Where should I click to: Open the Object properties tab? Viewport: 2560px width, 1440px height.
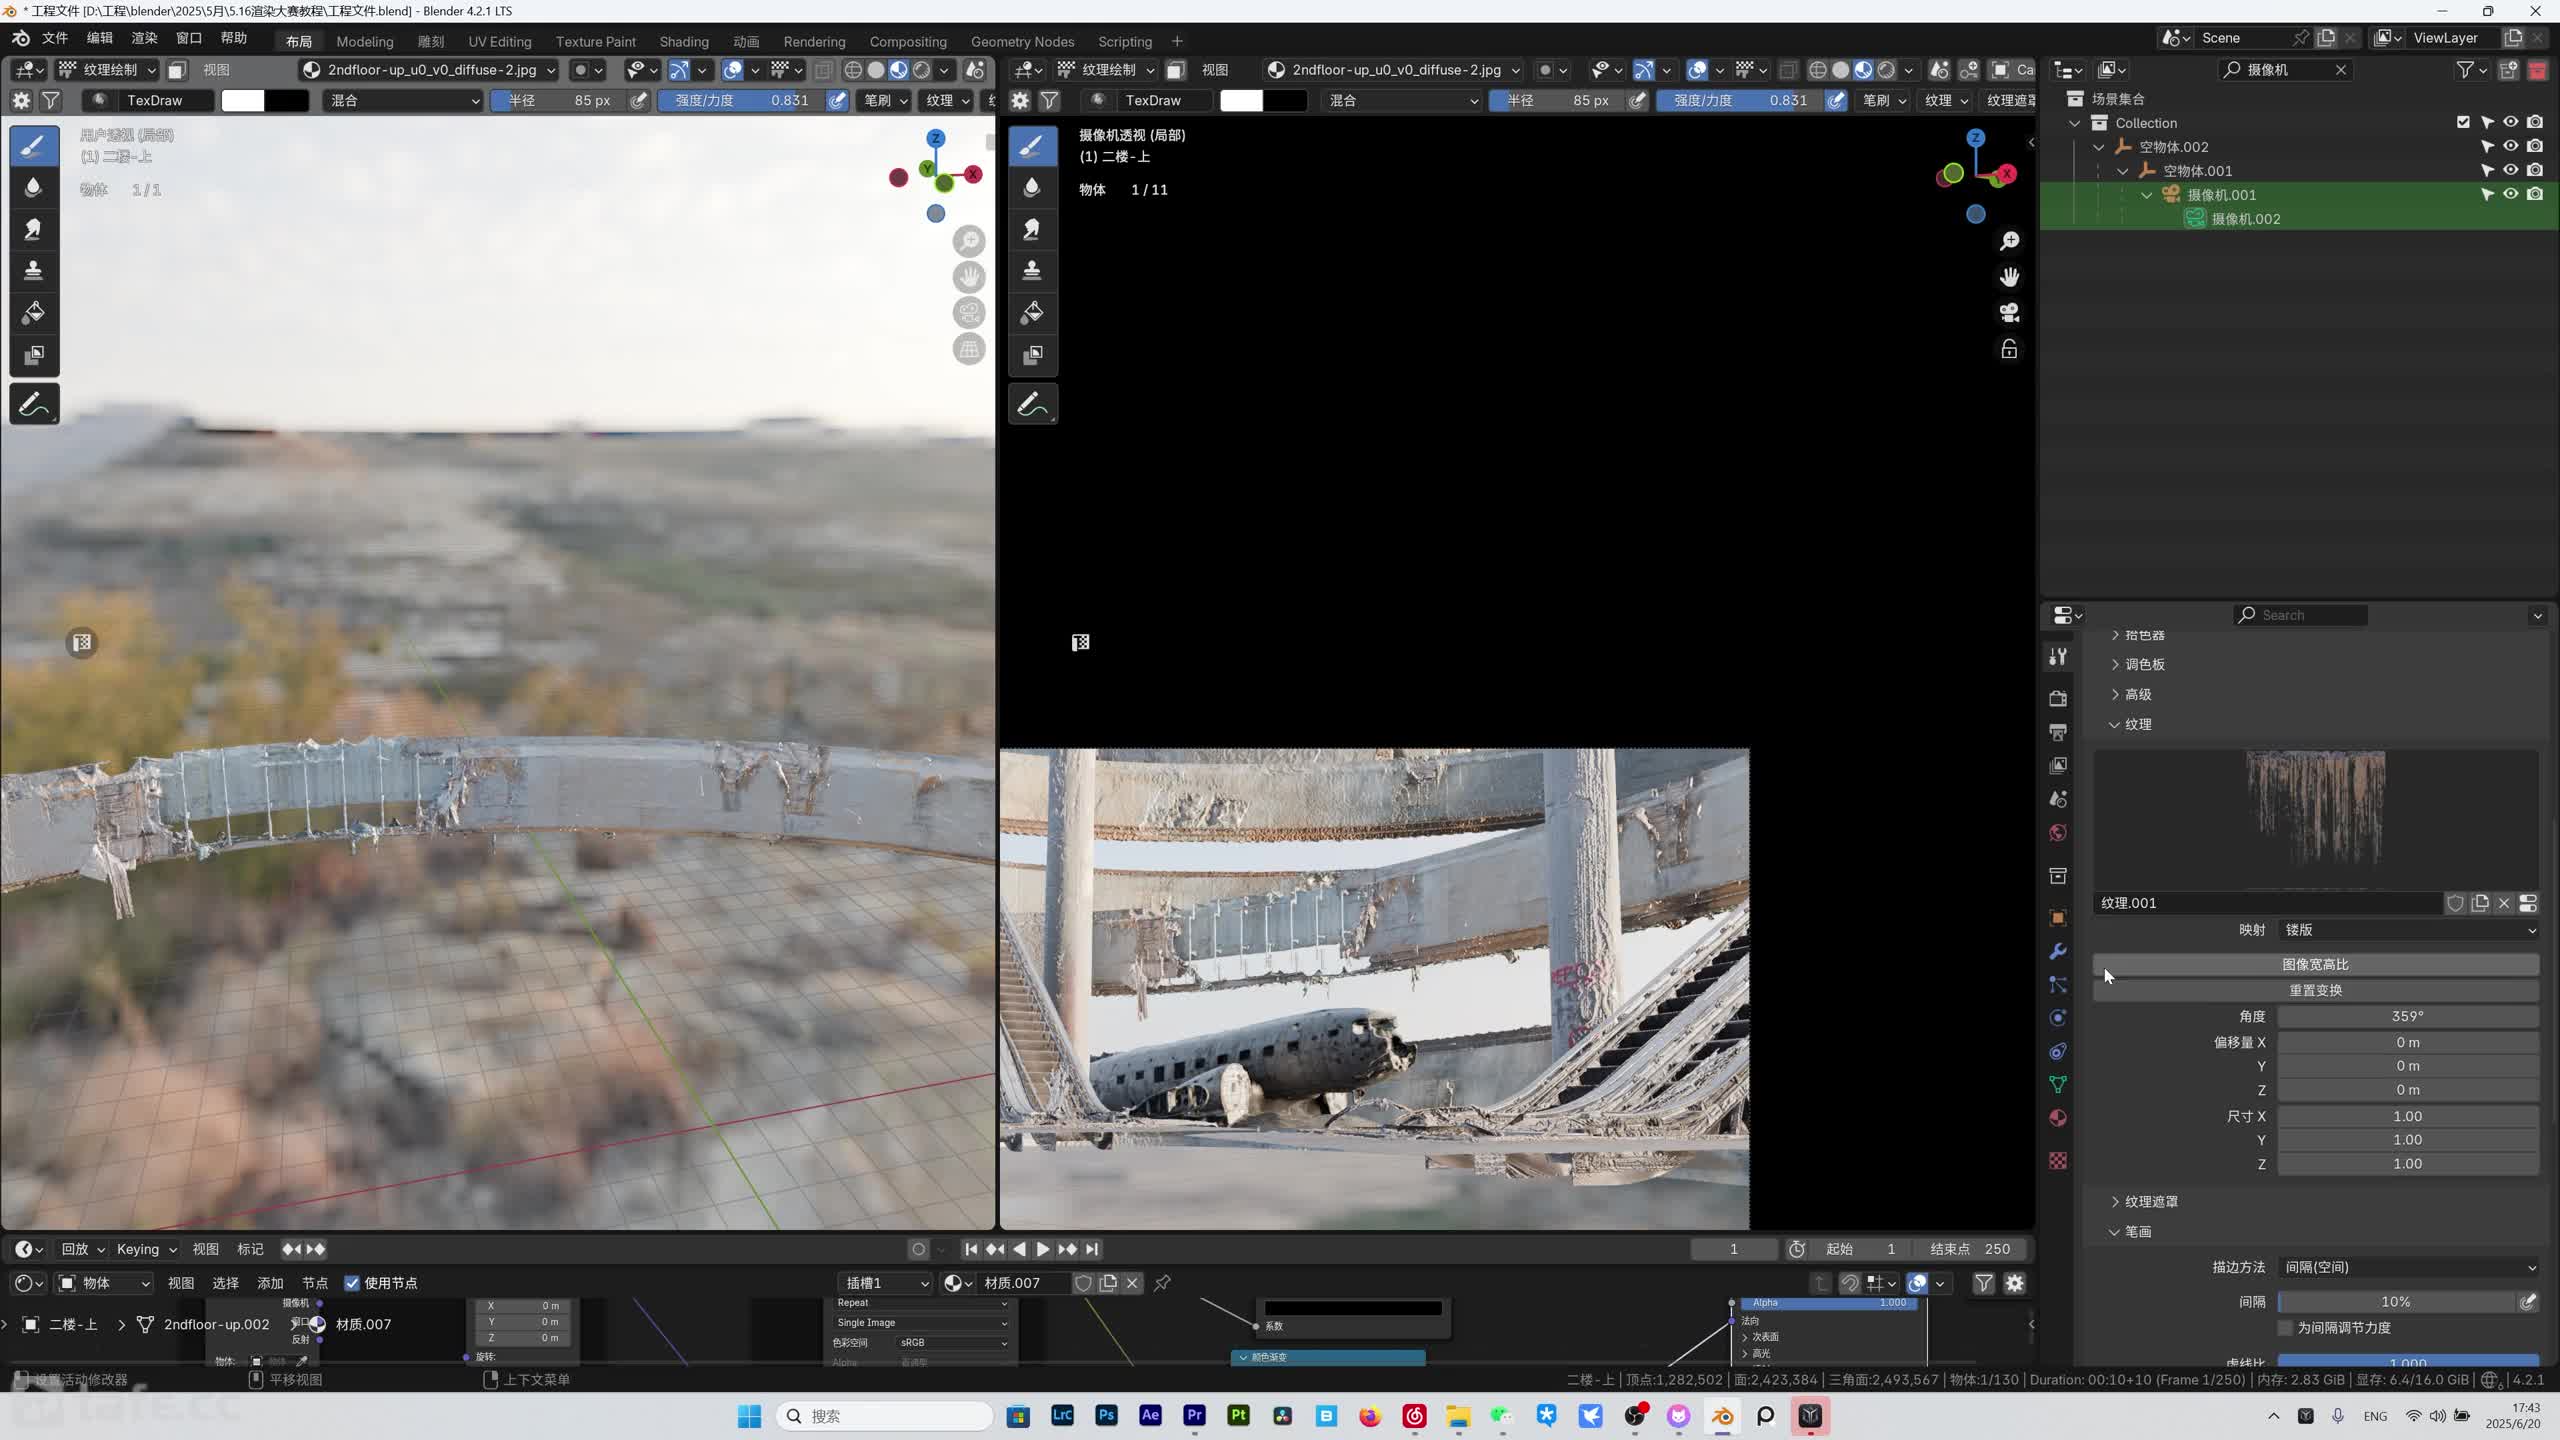coord(2058,917)
